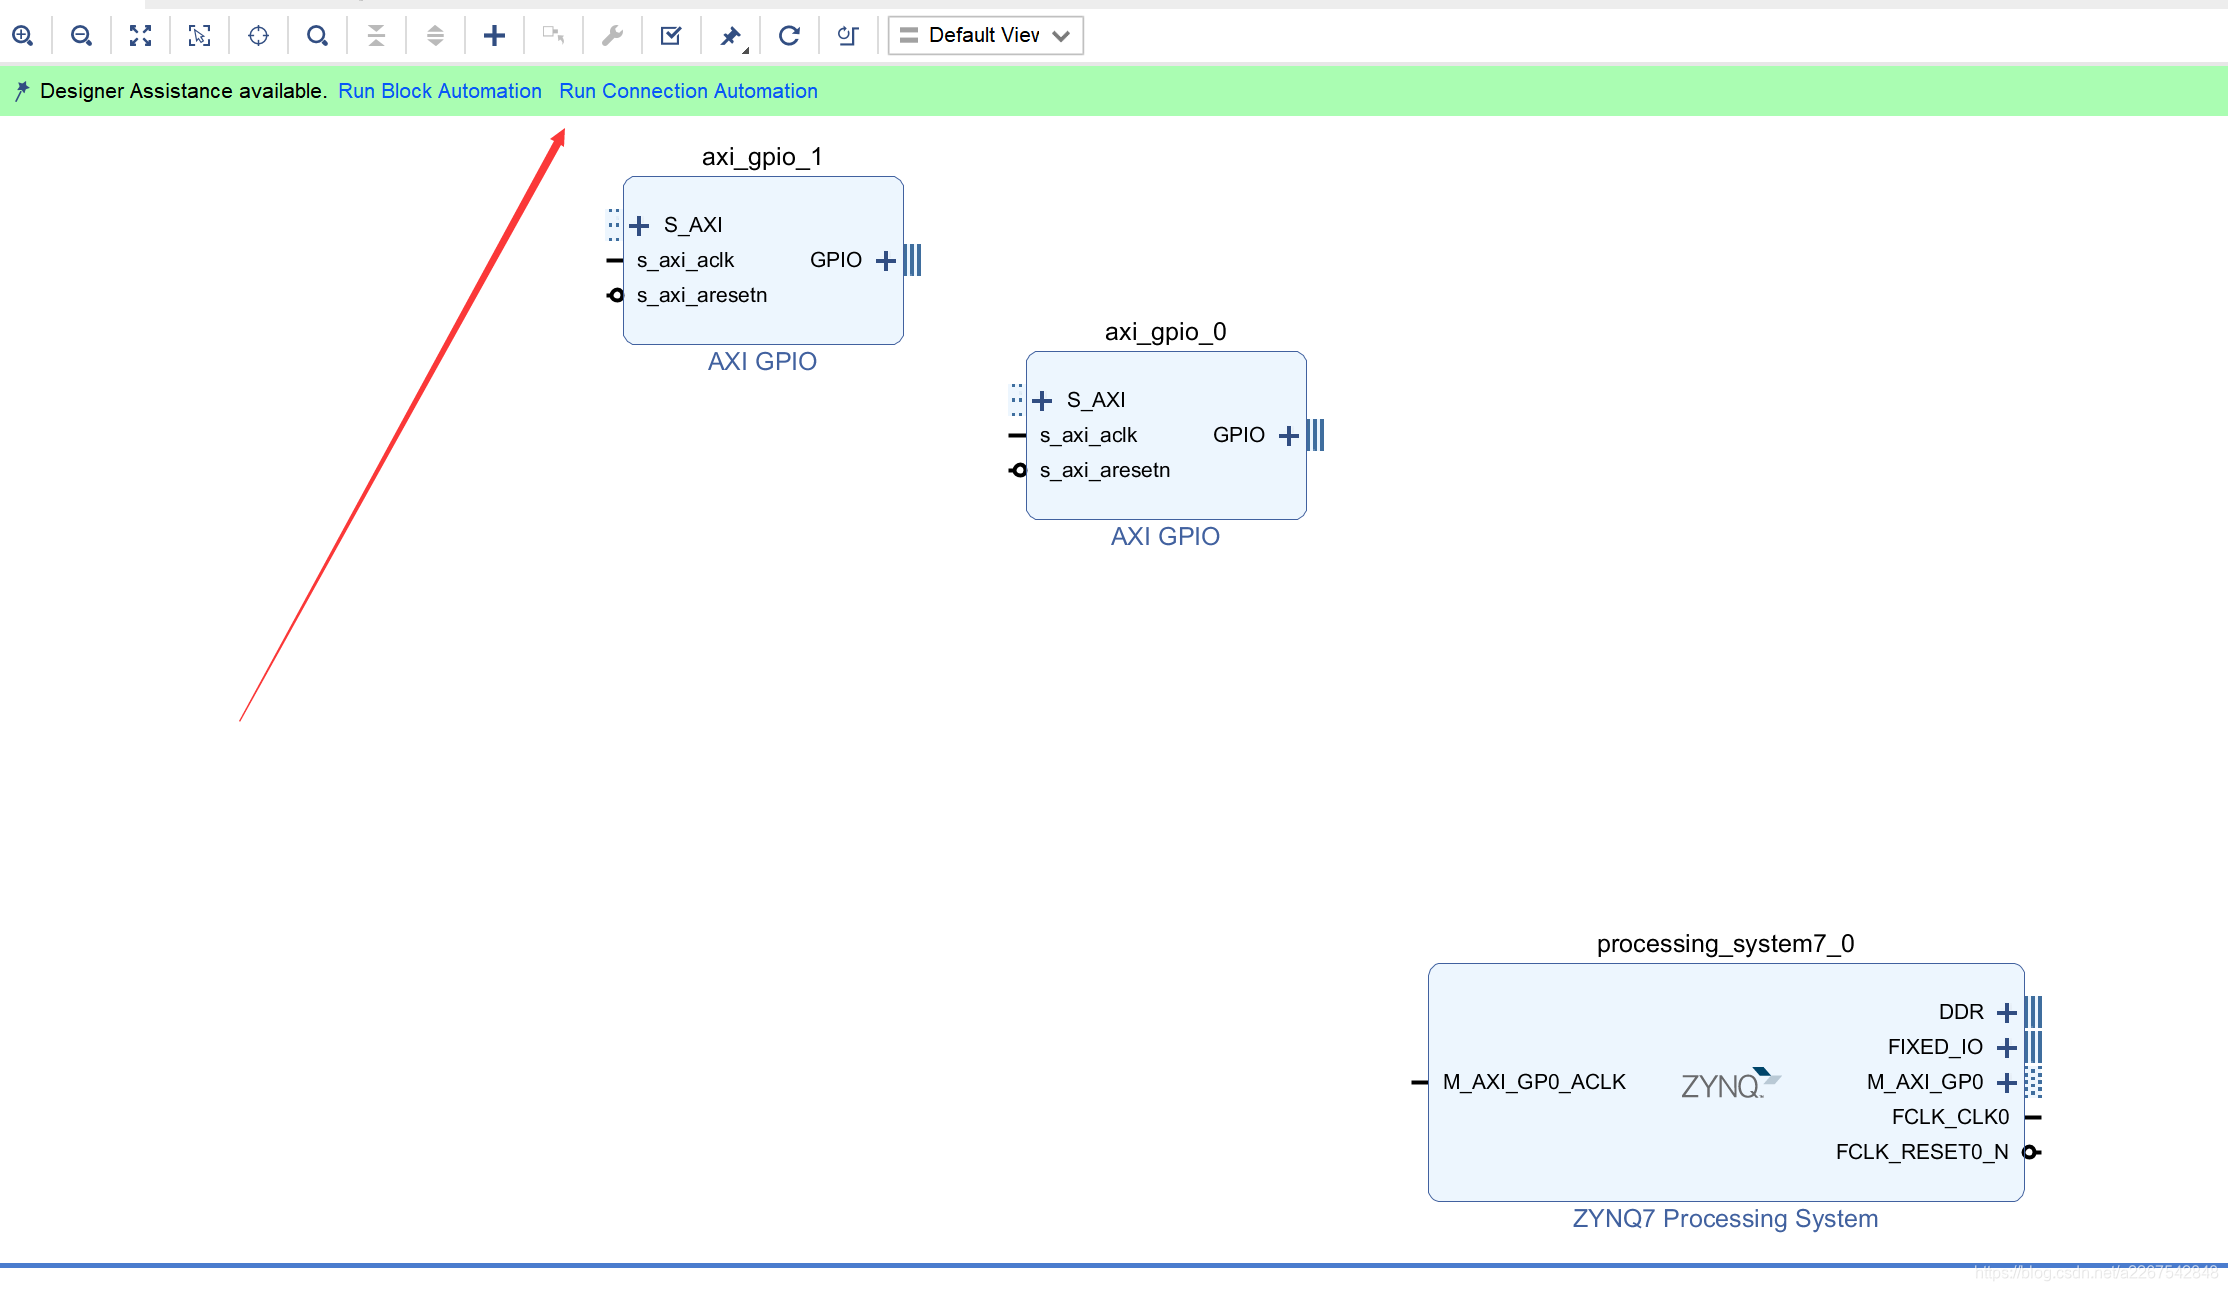This screenshot has height=1291, width=2228.
Task: Click the Validate Design checkmark icon
Action: pyautogui.click(x=671, y=36)
